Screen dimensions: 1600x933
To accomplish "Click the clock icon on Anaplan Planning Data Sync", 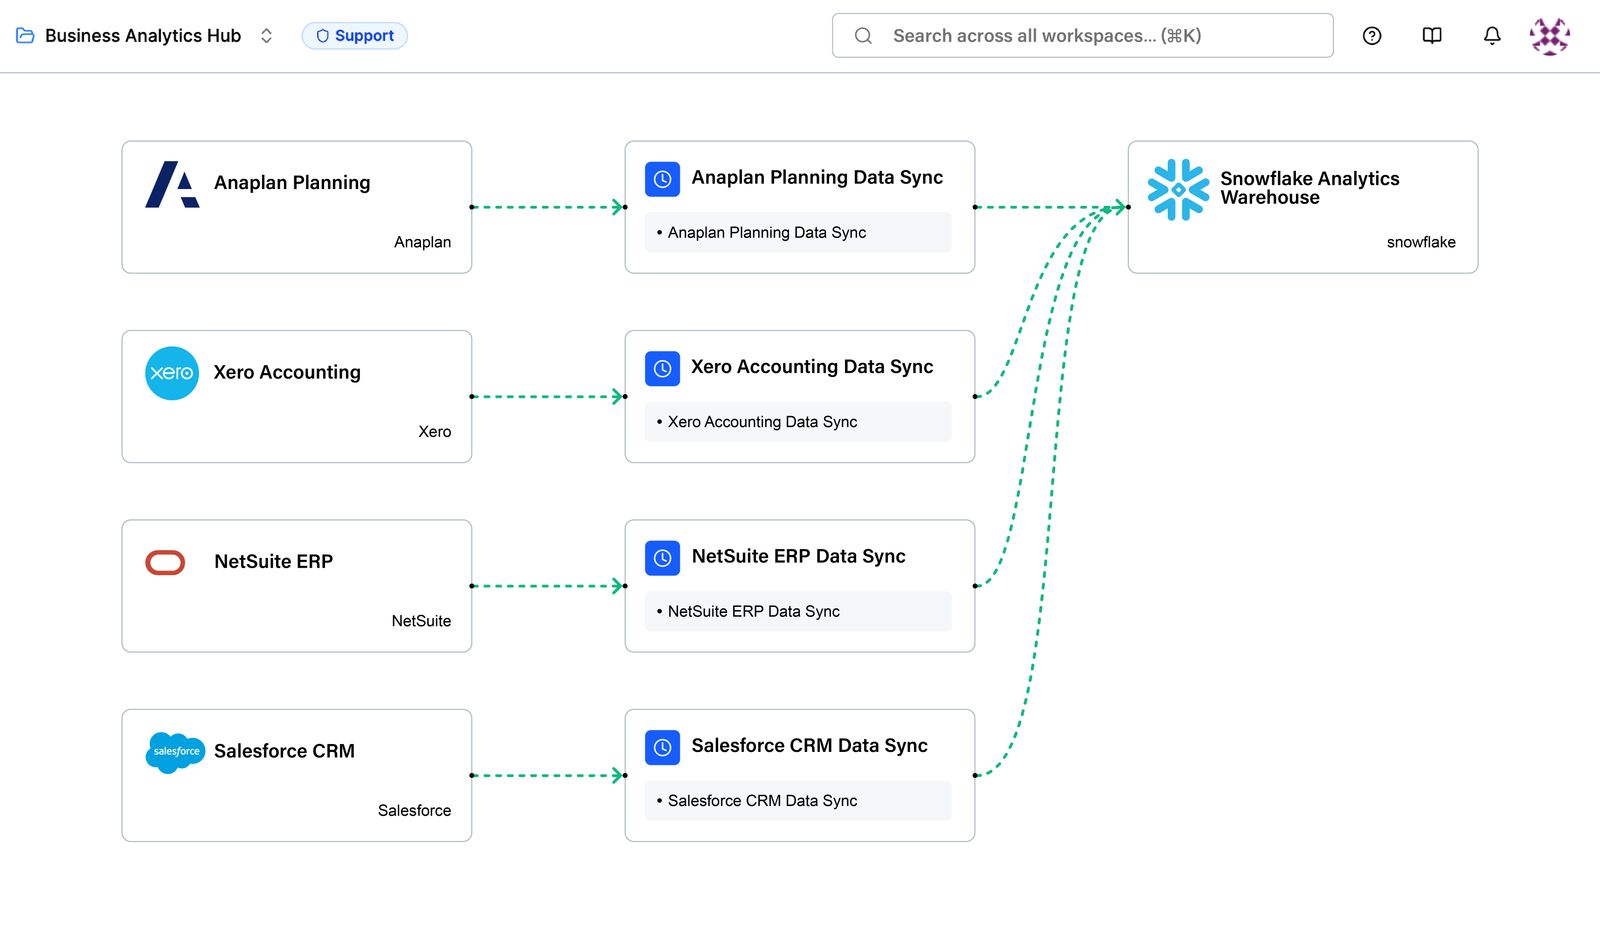I will click(x=661, y=179).
